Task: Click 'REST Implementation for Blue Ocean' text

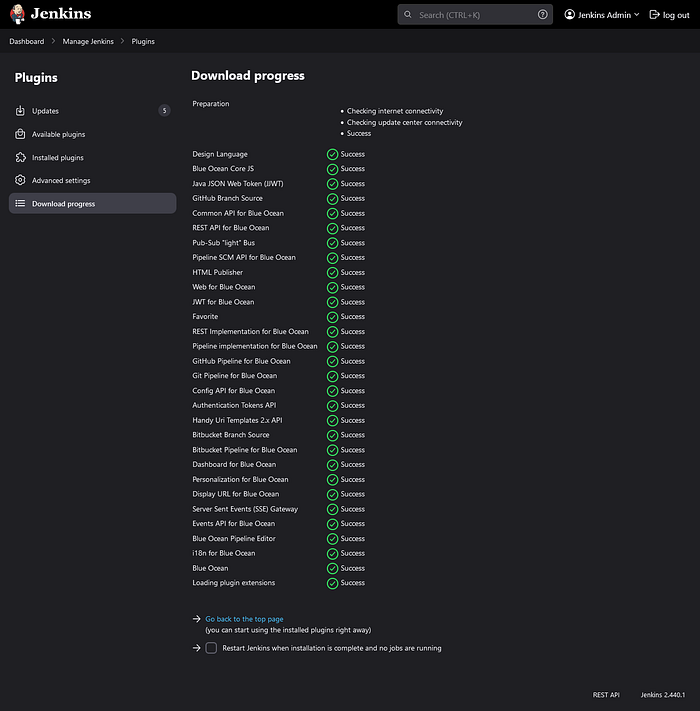Action: 250,331
